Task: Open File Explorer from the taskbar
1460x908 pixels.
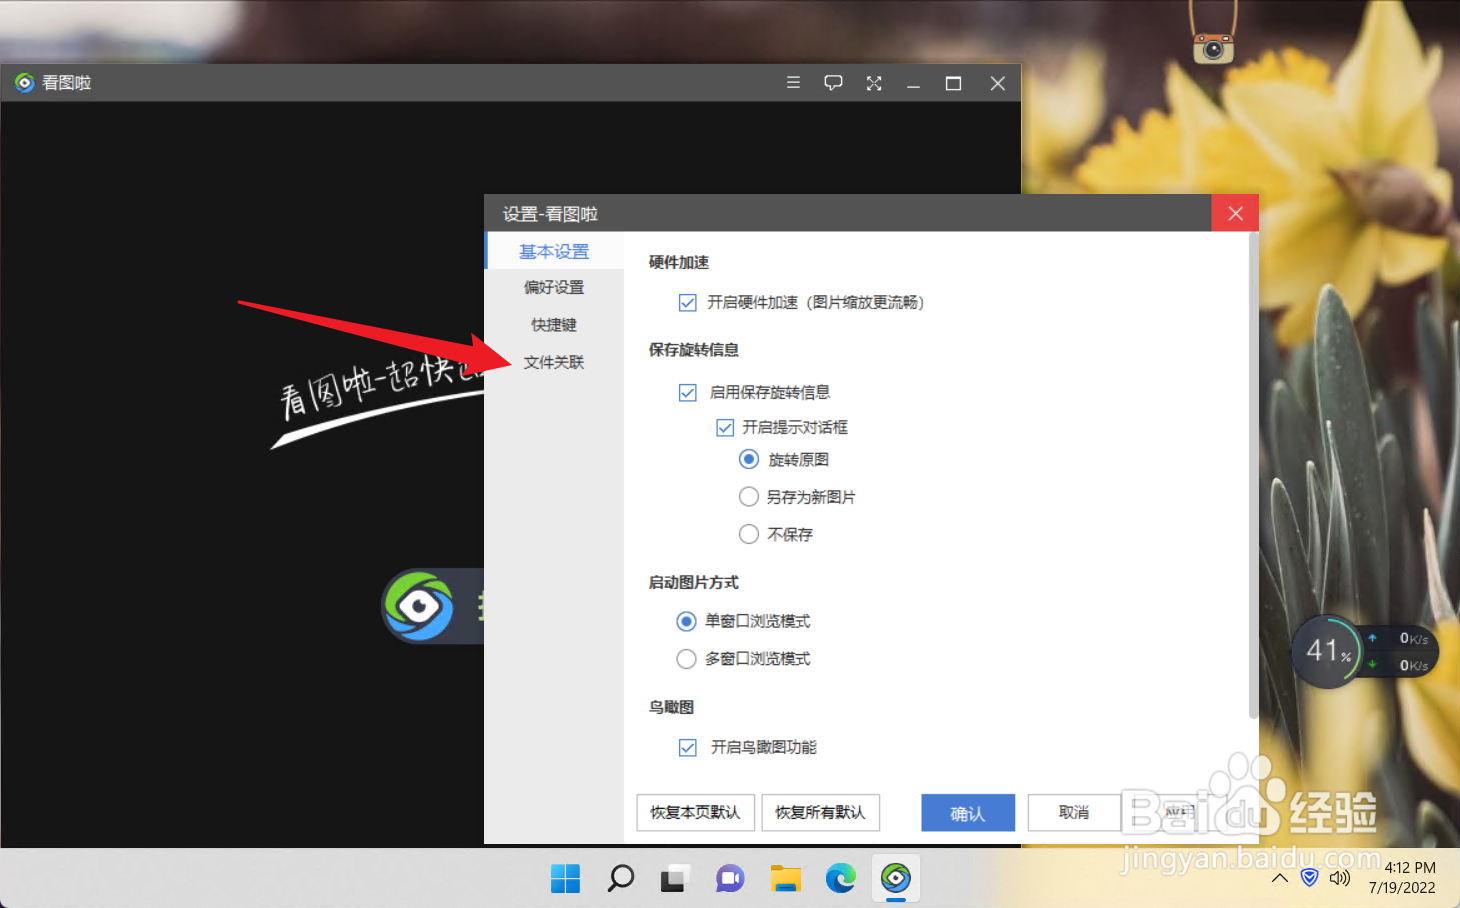Action: click(x=785, y=879)
